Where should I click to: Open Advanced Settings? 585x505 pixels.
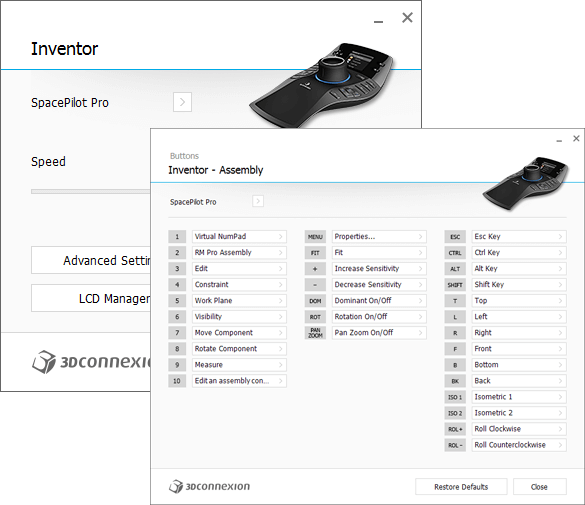coord(91,260)
